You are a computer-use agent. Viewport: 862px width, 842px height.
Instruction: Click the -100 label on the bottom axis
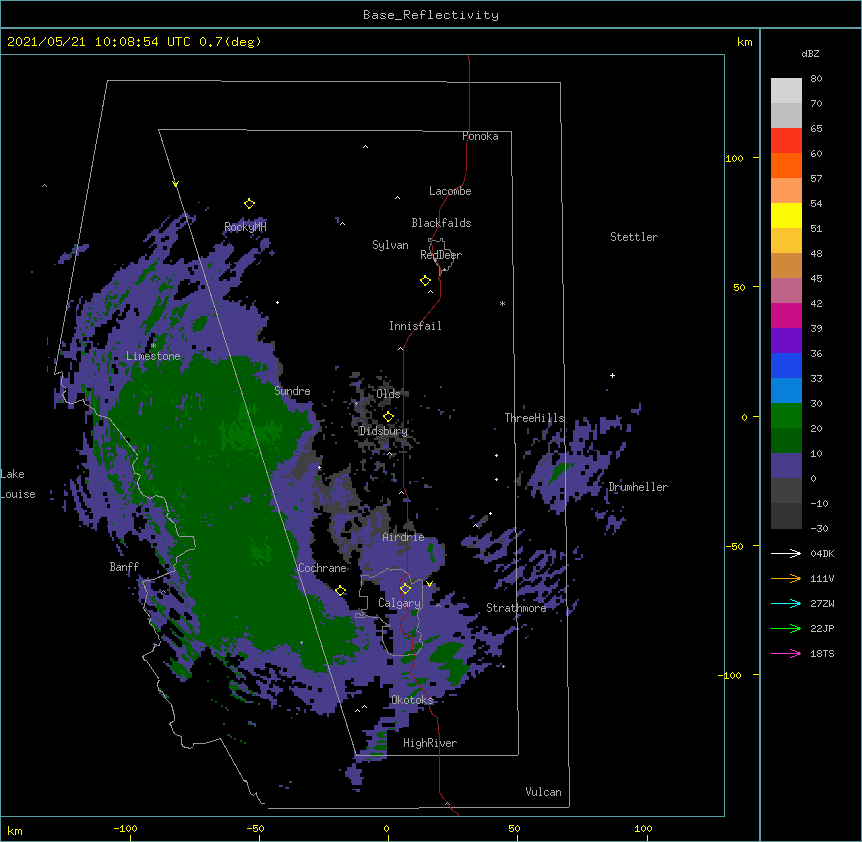coord(125,828)
